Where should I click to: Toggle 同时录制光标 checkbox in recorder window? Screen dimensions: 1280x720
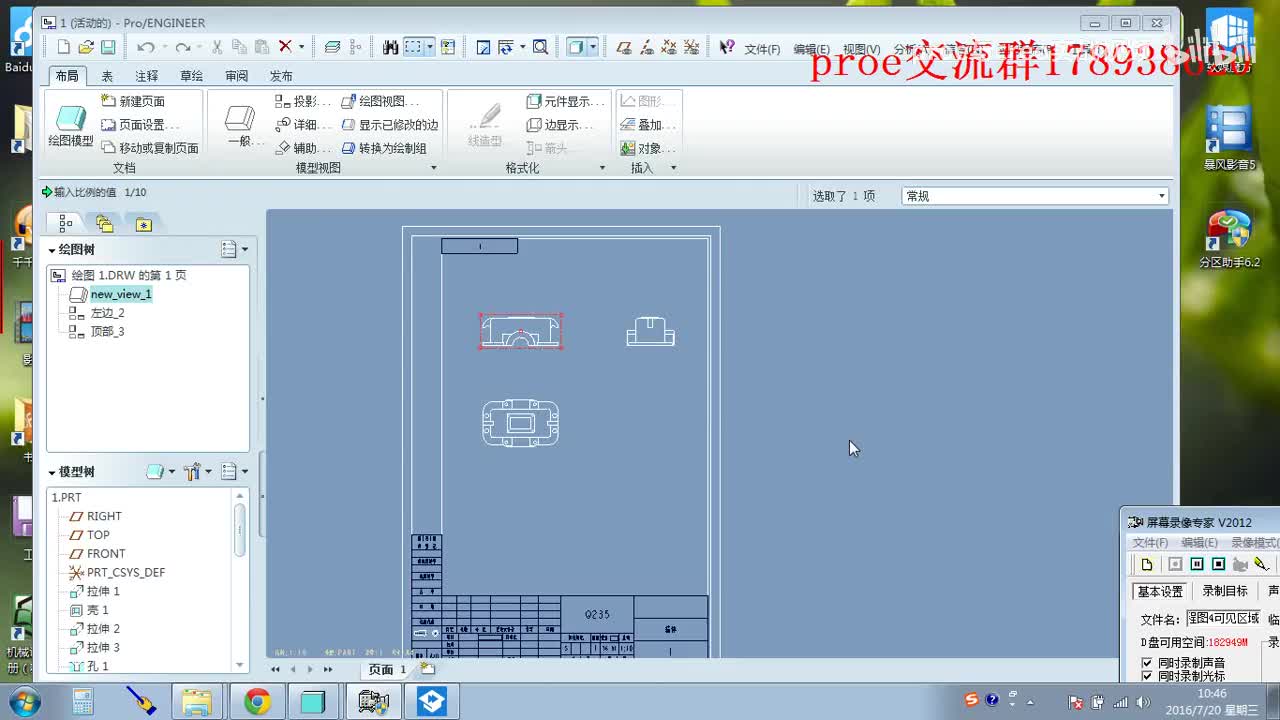click(1147, 677)
